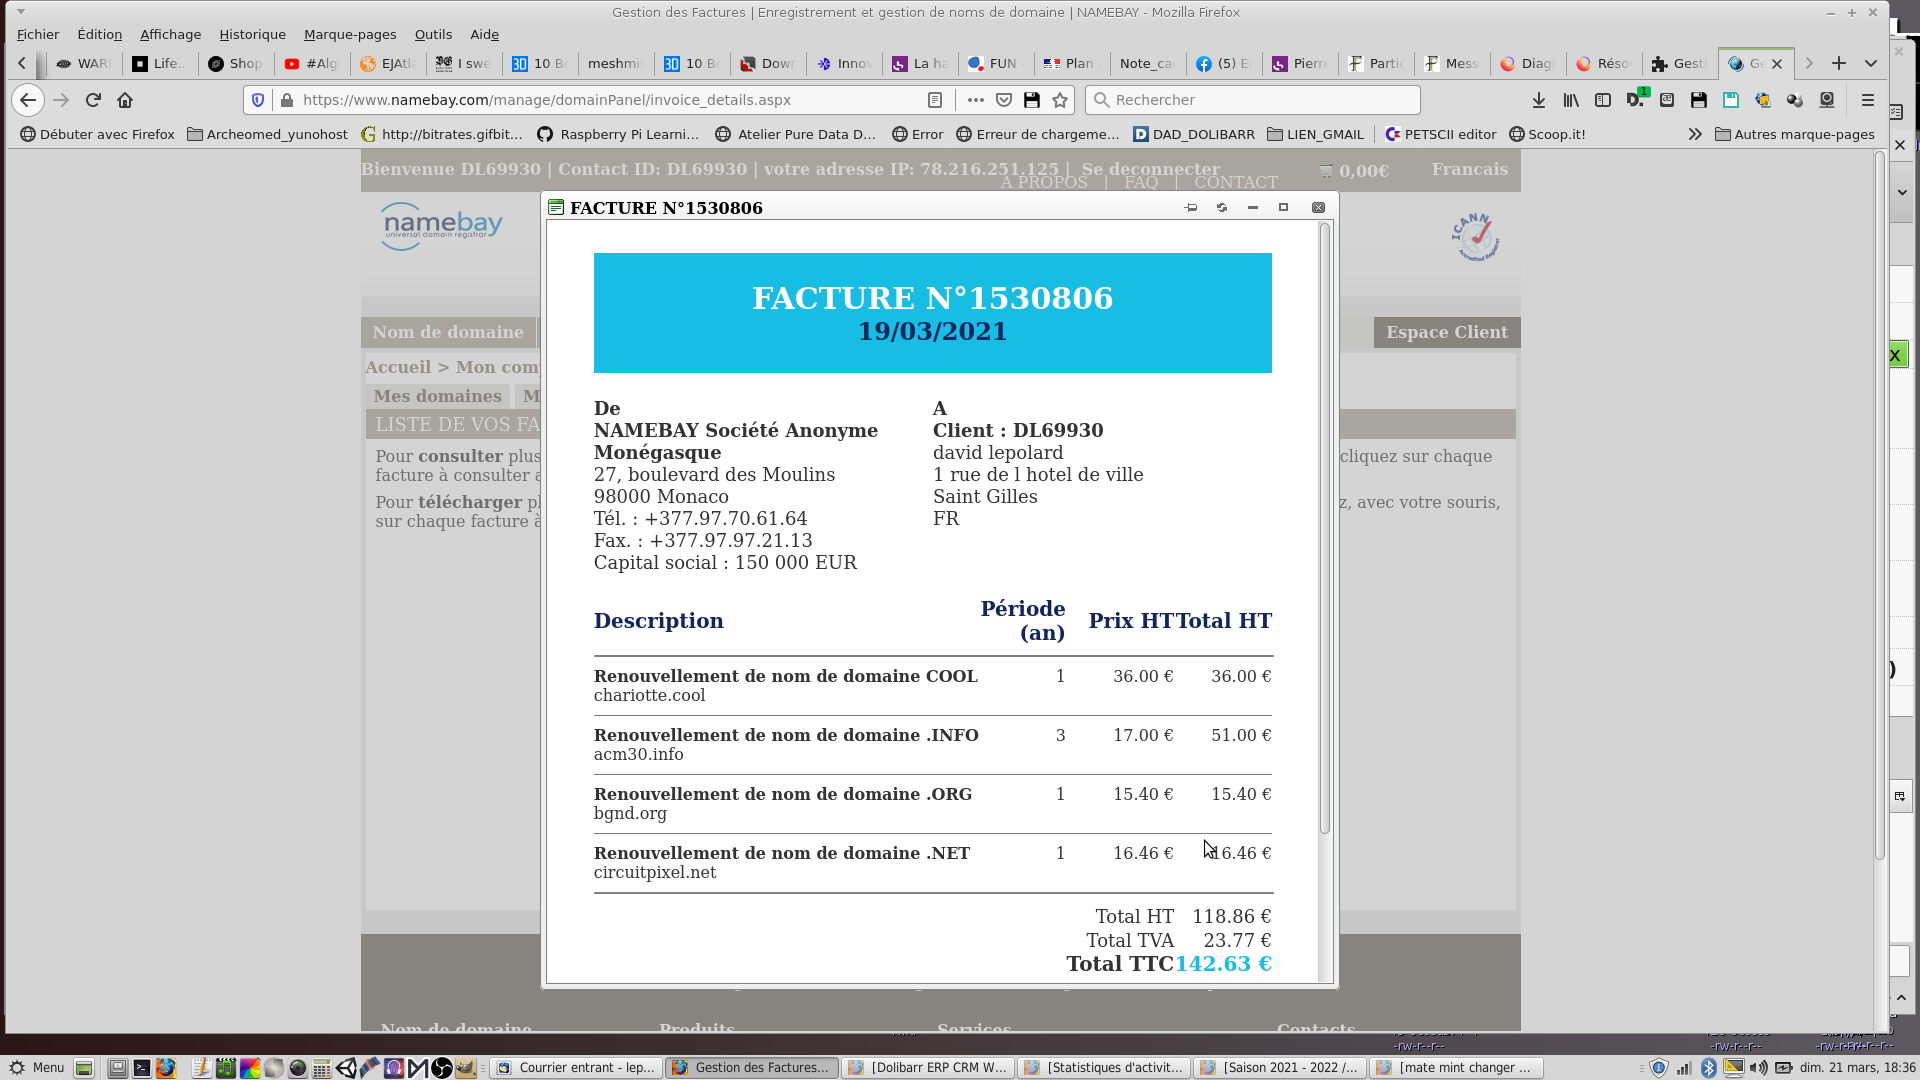Toggle reader view in address bar
The image size is (1920, 1080).
(x=934, y=100)
